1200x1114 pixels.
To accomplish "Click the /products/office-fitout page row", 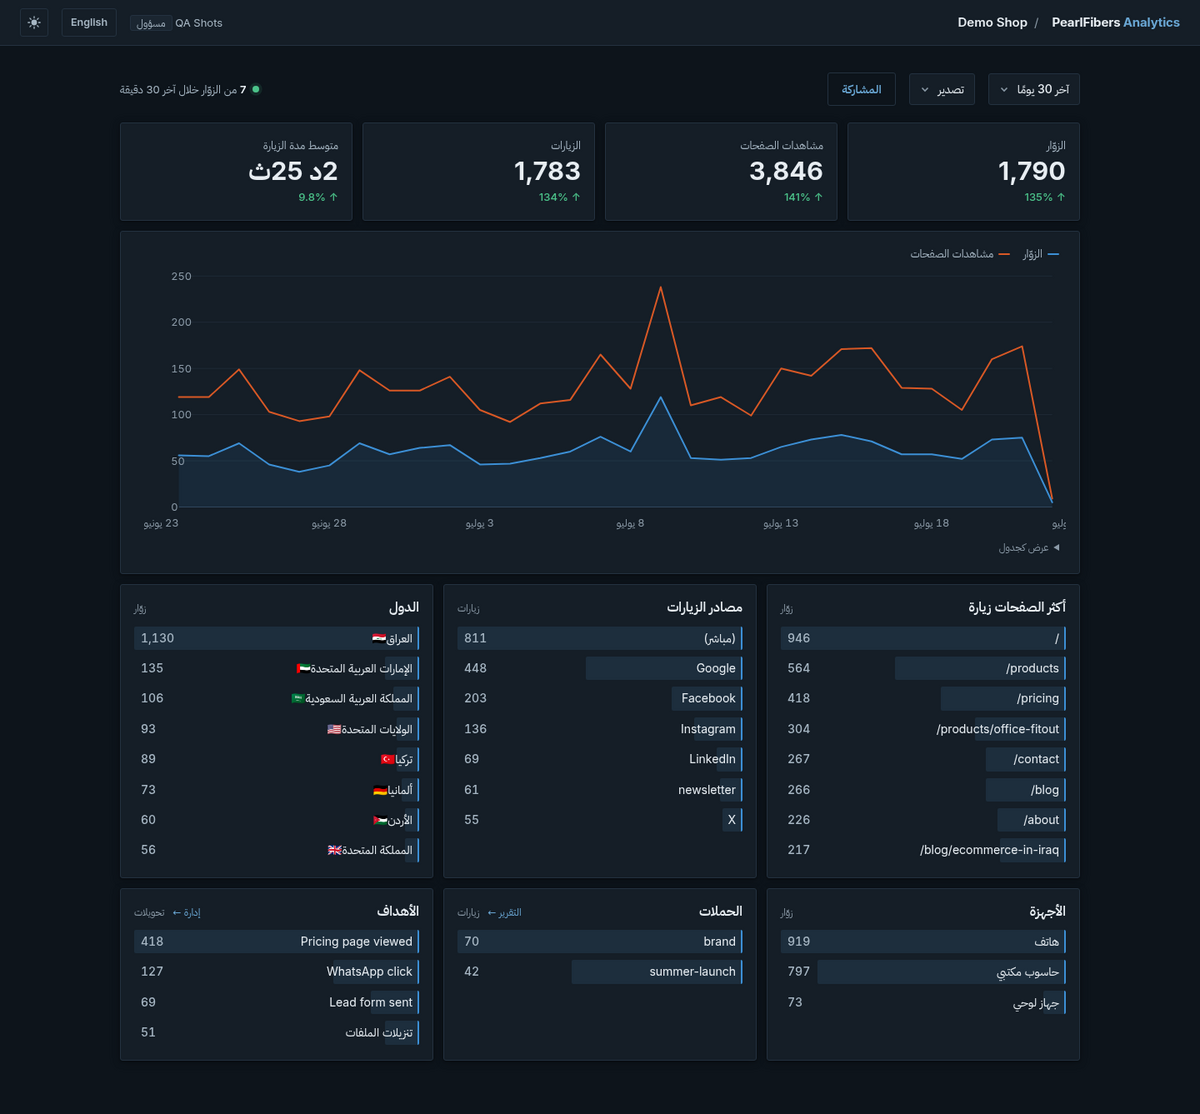I will (924, 729).
